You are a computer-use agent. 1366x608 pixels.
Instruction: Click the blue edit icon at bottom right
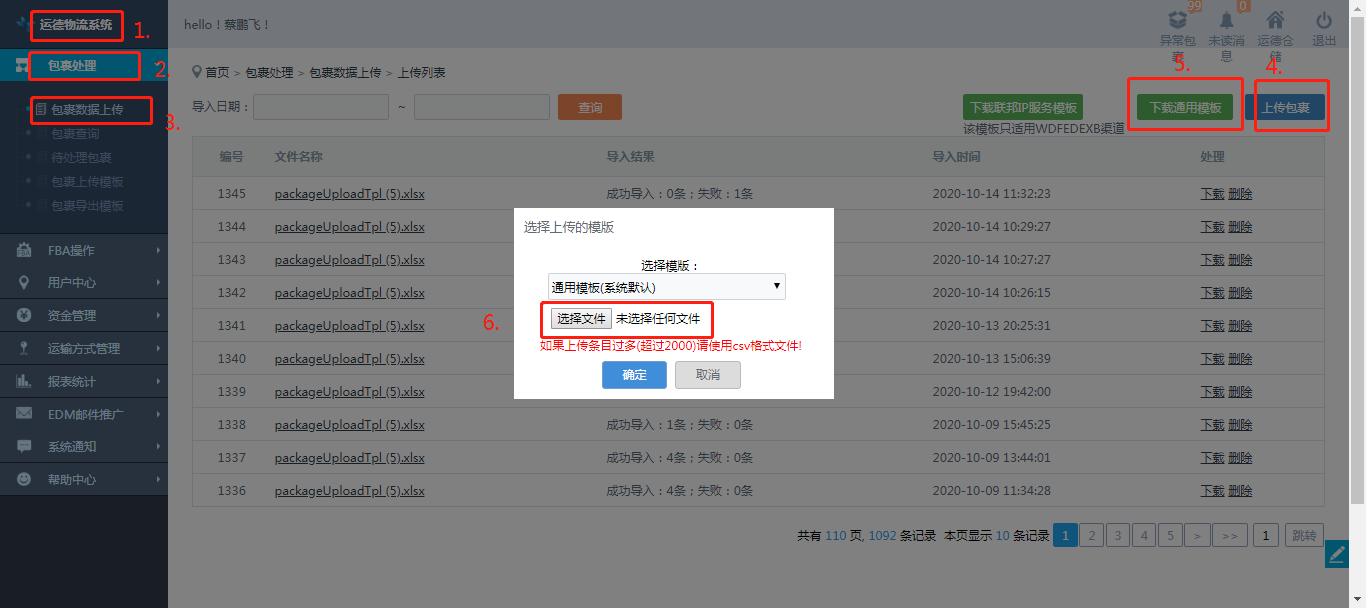pyautogui.click(x=1337, y=554)
